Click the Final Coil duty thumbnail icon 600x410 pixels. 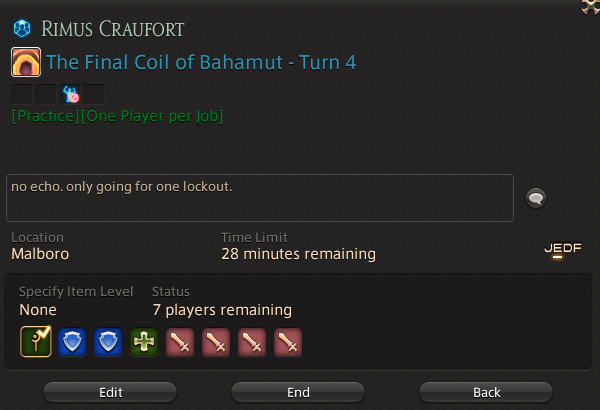tap(26, 62)
